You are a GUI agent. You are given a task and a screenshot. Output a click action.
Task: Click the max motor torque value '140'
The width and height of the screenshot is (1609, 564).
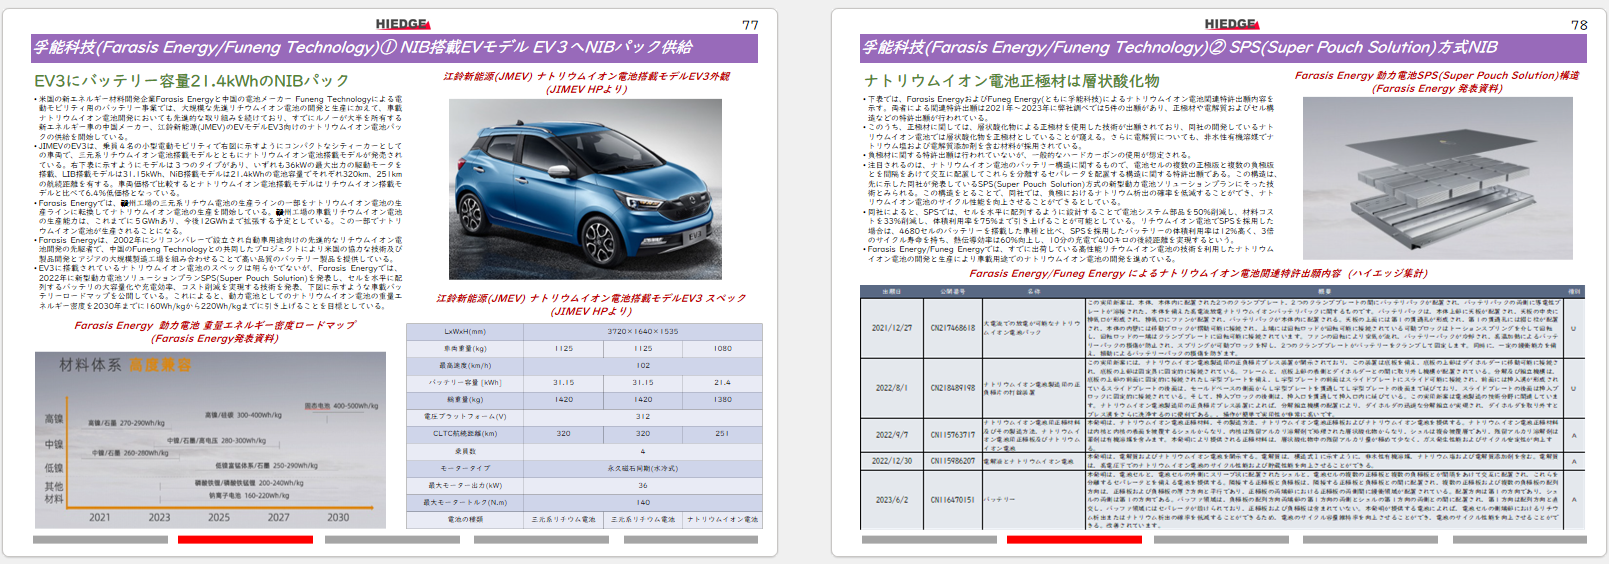[643, 502]
